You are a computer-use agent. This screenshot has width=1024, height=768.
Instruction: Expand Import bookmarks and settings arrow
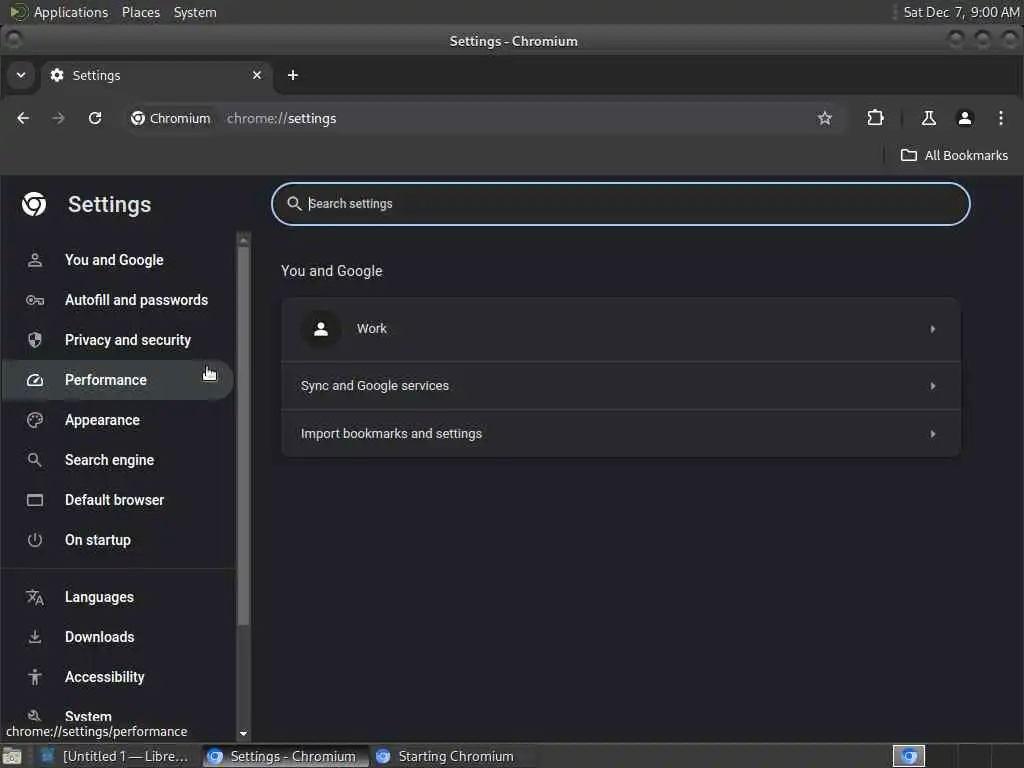click(933, 434)
